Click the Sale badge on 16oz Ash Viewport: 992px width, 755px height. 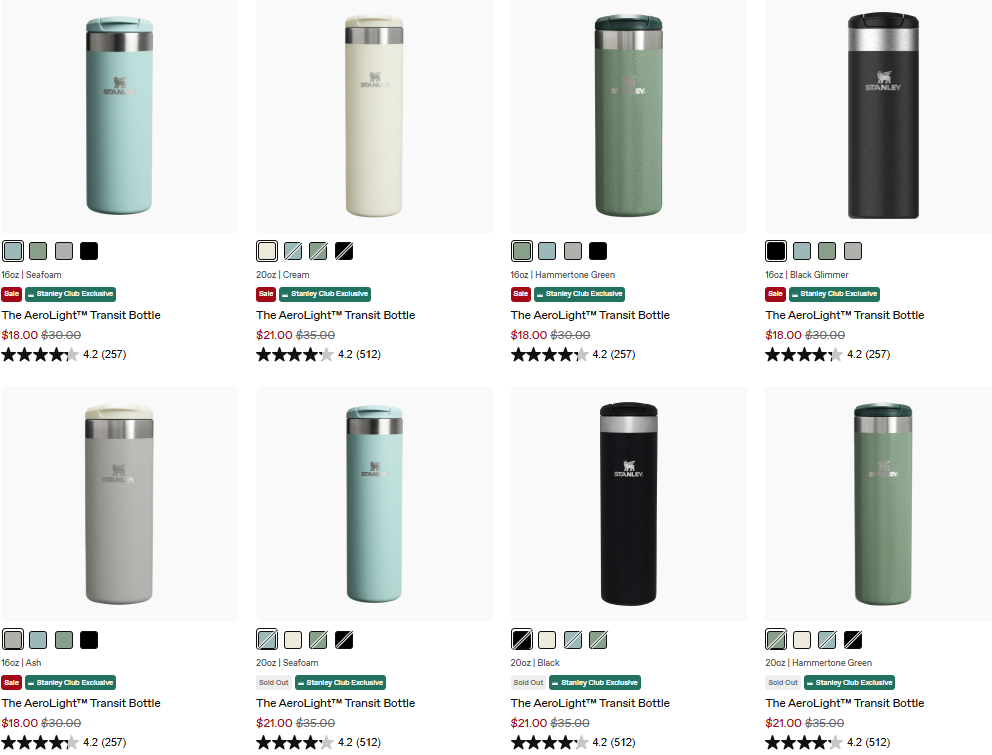point(11,682)
